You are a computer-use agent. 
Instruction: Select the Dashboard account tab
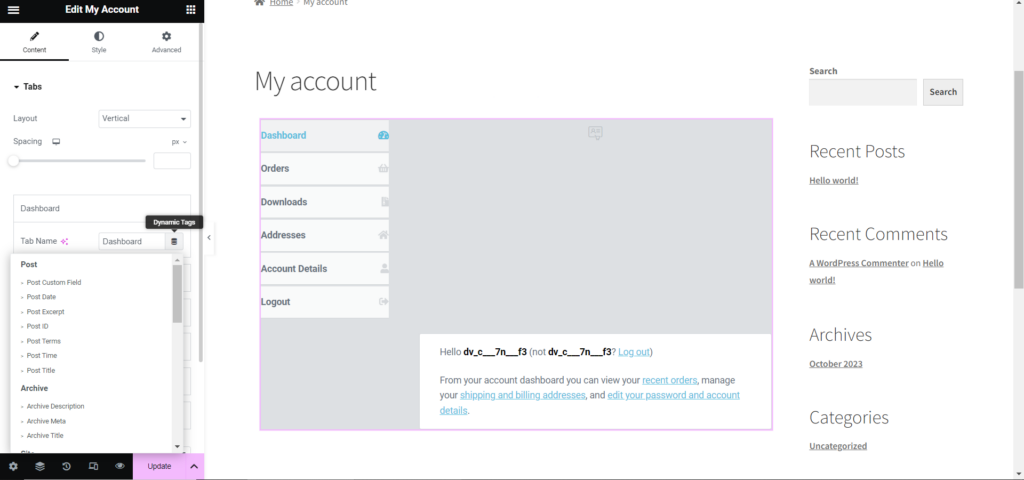pyautogui.click(x=325, y=136)
